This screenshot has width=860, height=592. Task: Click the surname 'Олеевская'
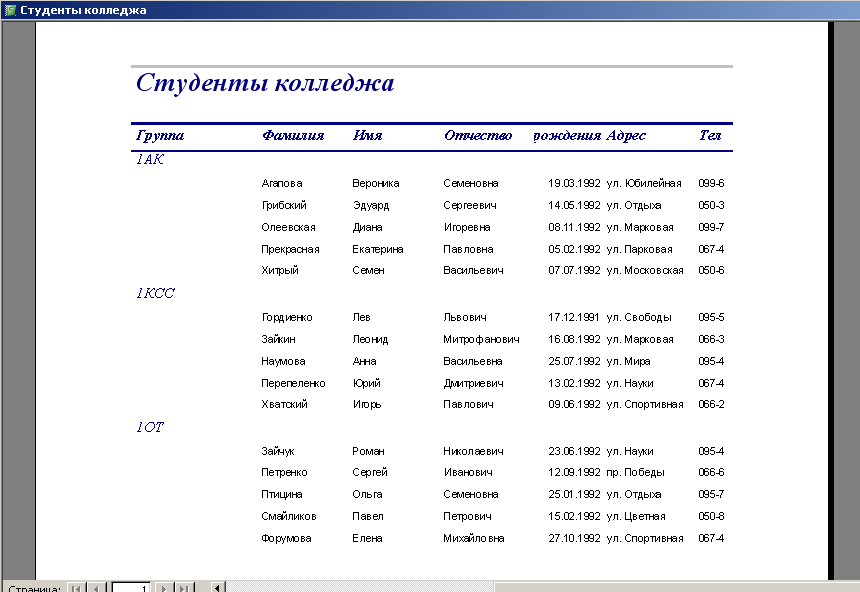click(288, 227)
